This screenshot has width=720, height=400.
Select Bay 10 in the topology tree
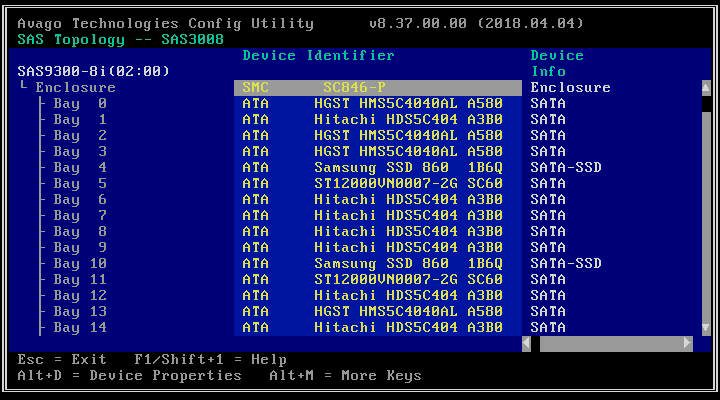pyautogui.click(x=80, y=264)
